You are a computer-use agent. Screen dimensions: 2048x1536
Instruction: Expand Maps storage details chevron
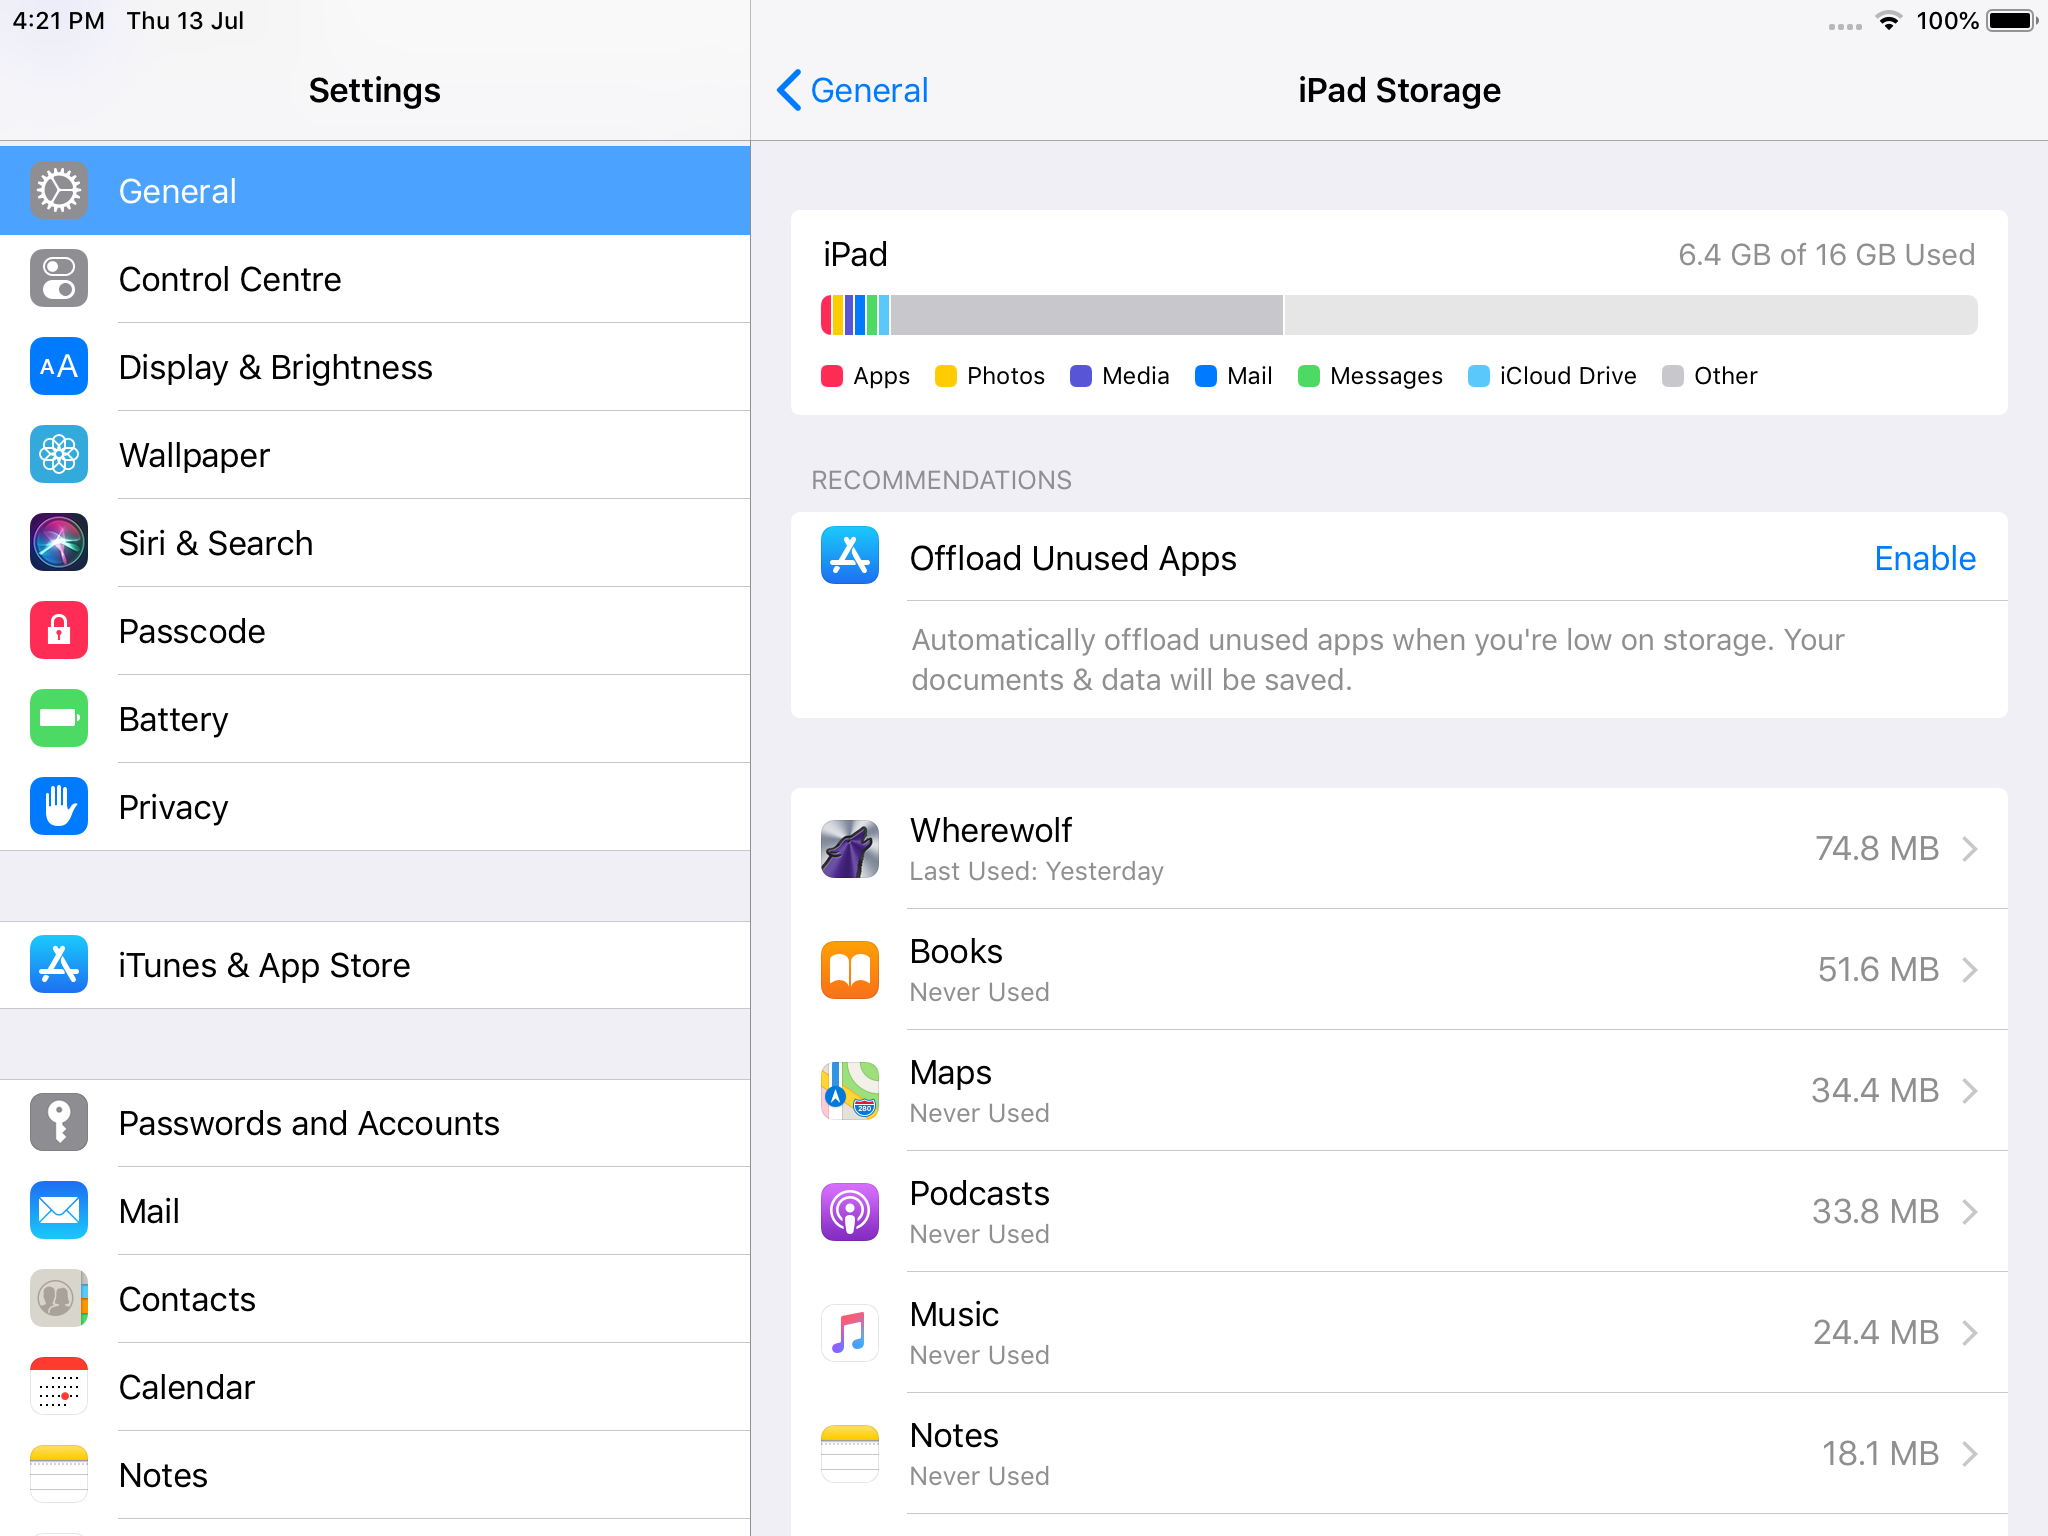[x=1970, y=1091]
